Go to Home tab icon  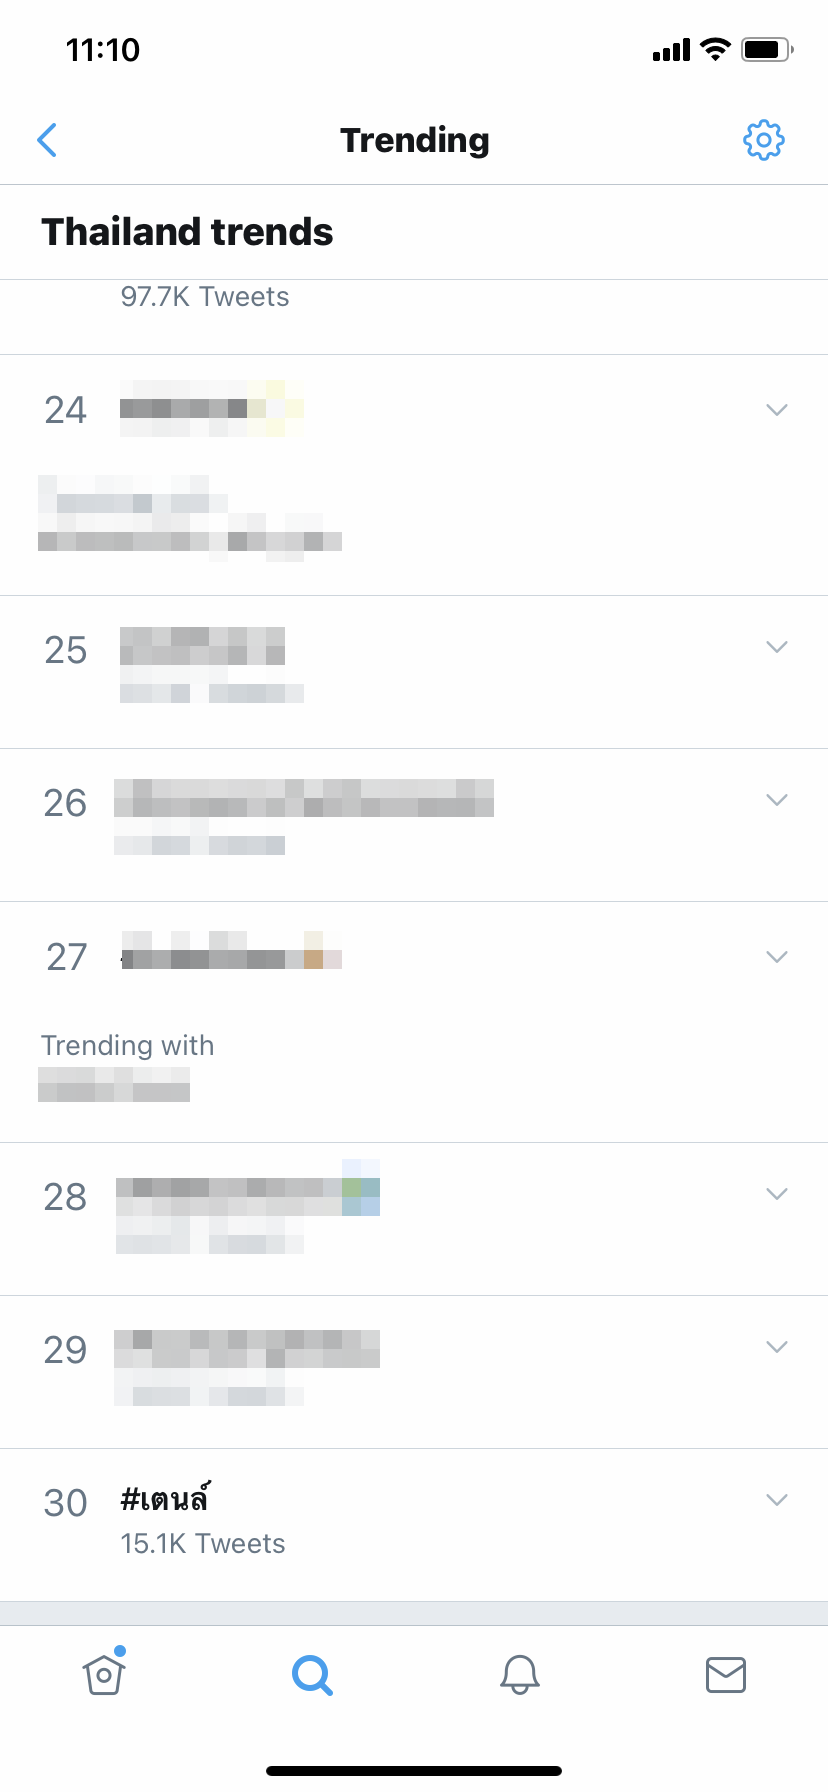pyautogui.click(x=104, y=1673)
